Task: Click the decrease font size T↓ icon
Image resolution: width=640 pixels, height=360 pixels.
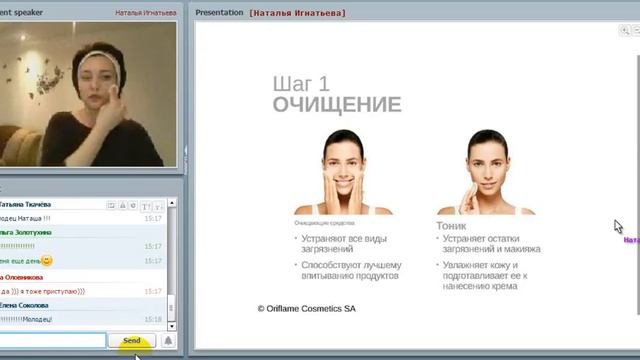Action: point(158,207)
